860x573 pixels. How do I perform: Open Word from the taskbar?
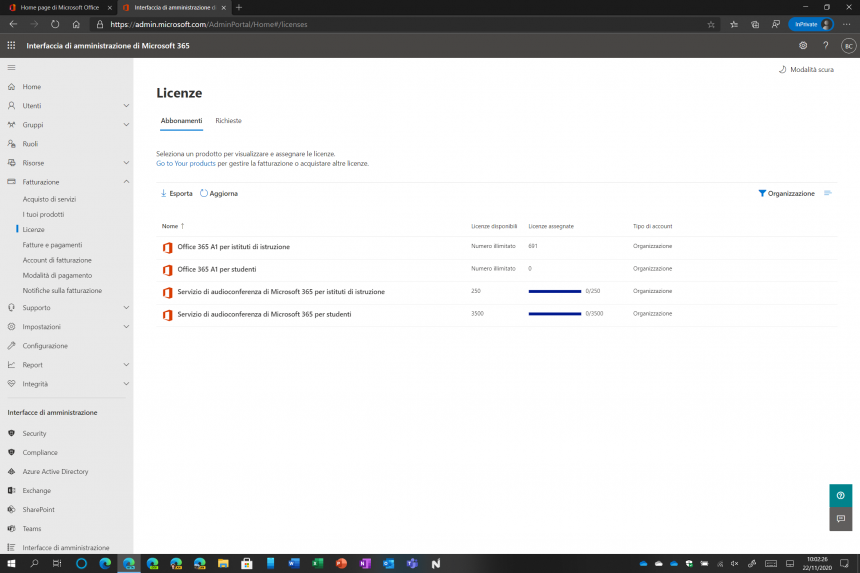pyautogui.click(x=293, y=563)
